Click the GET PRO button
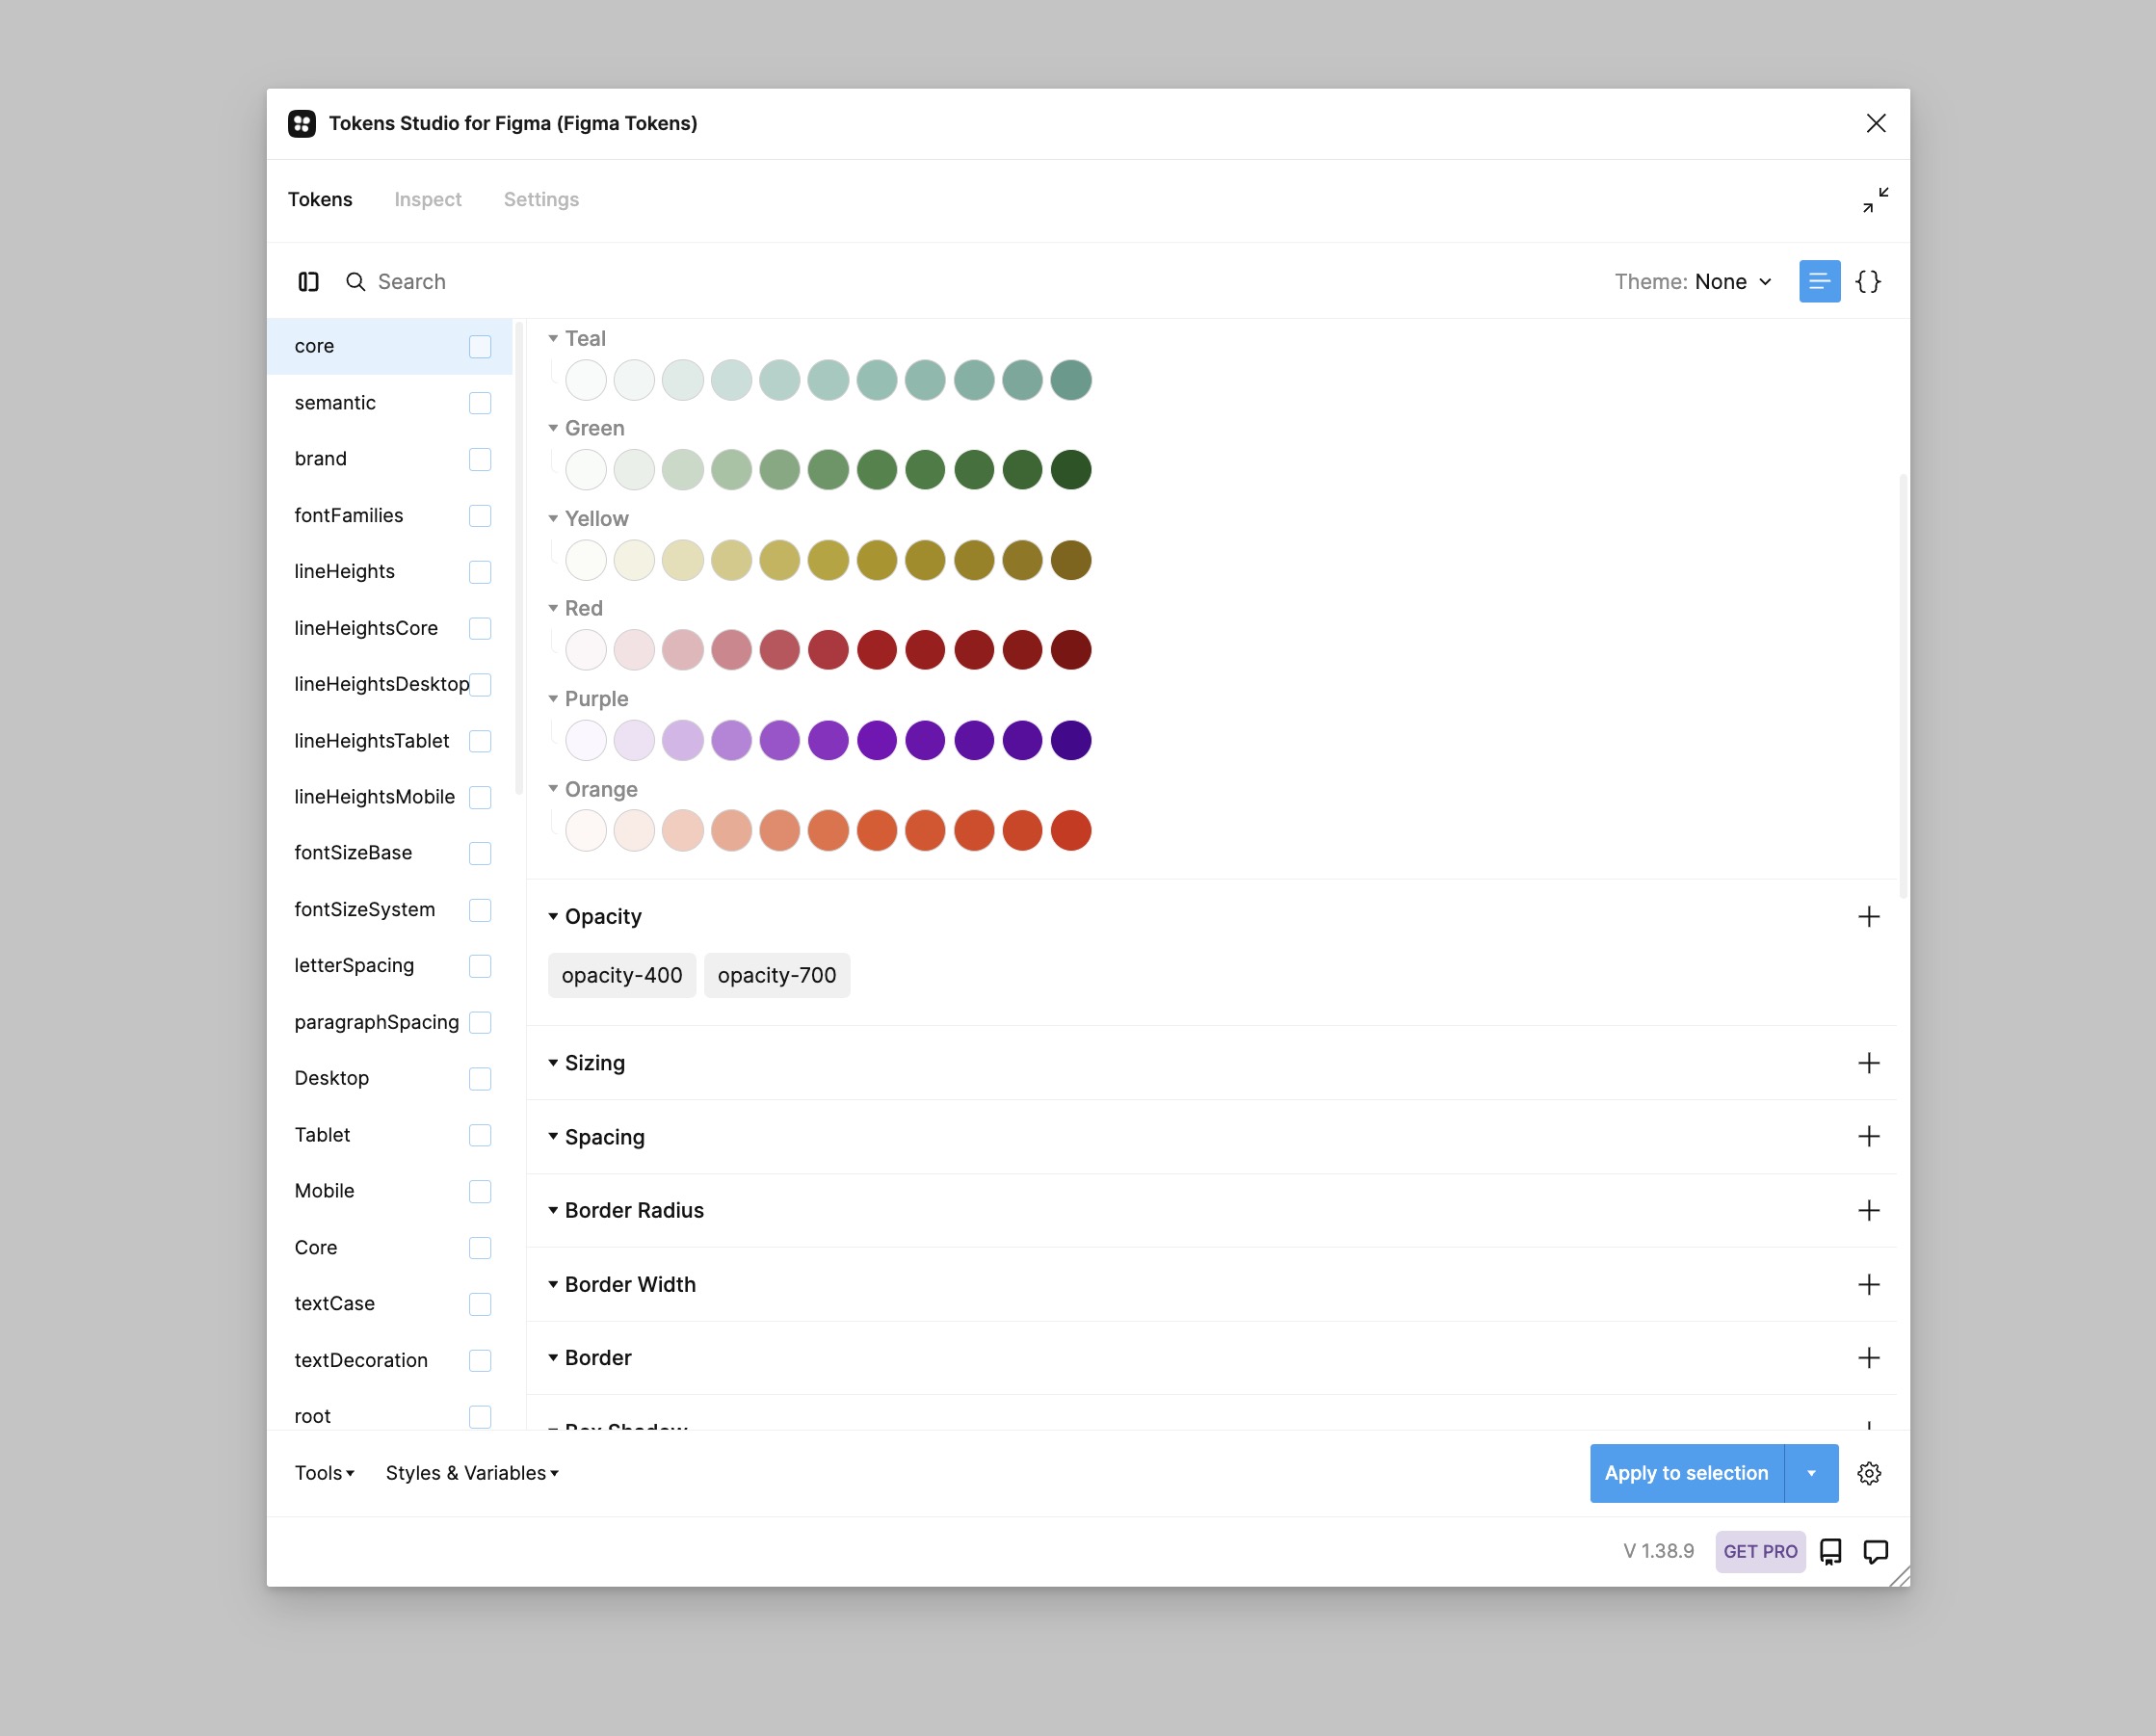The image size is (2156, 1736). pos(1760,1551)
